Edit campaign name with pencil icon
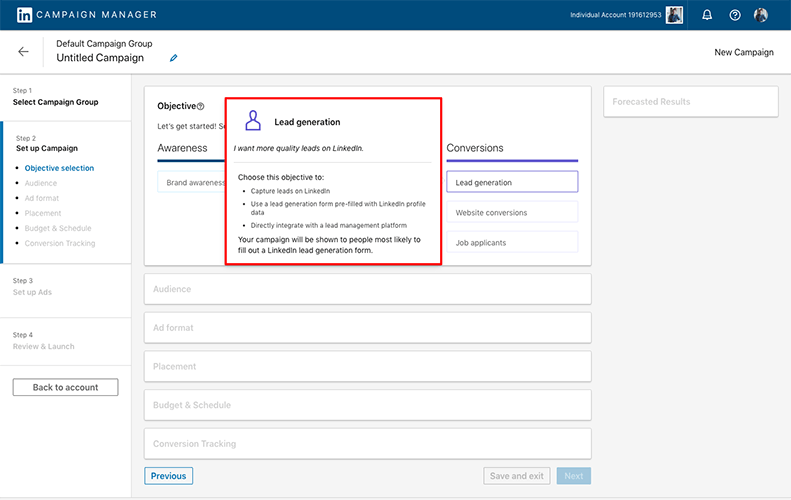This screenshot has width=791, height=500. click(174, 58)
